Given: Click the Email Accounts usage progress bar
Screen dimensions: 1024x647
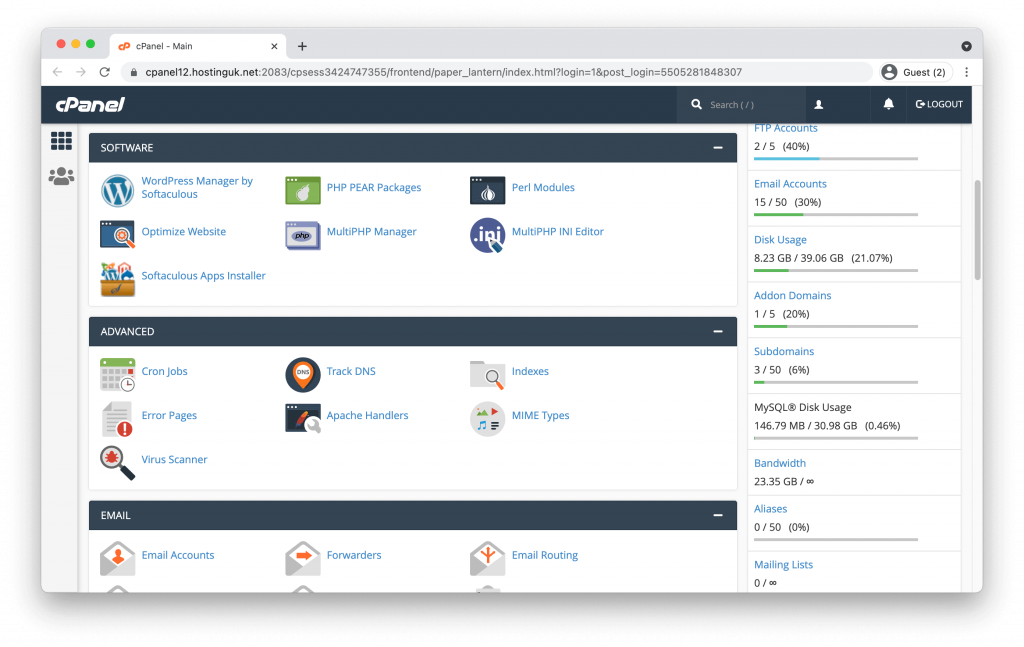Looking at the screenshot, I should pos(835,214).
